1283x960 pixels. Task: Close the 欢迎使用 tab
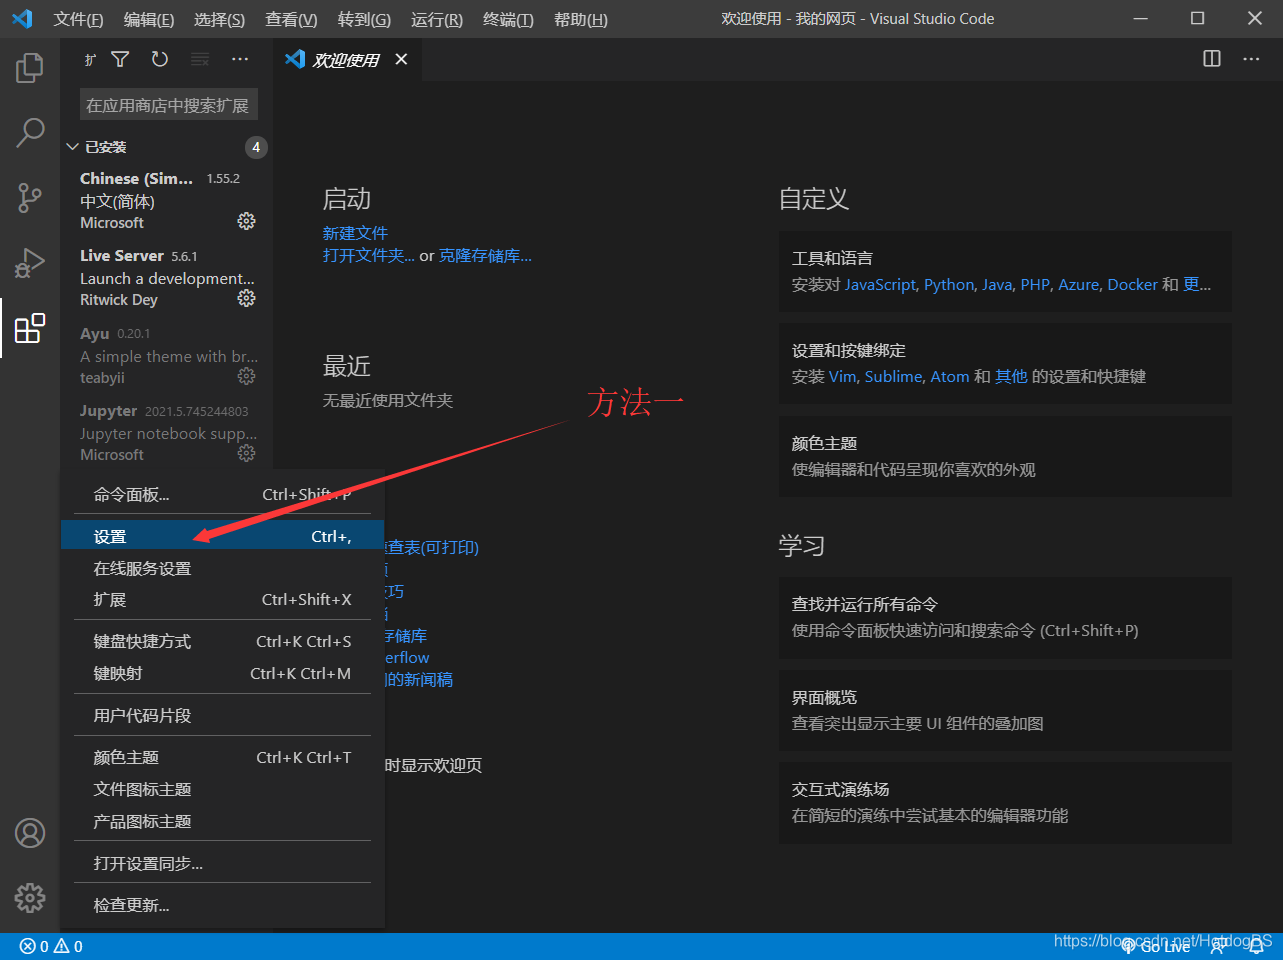pyautogui.click(x=401, y=60)
